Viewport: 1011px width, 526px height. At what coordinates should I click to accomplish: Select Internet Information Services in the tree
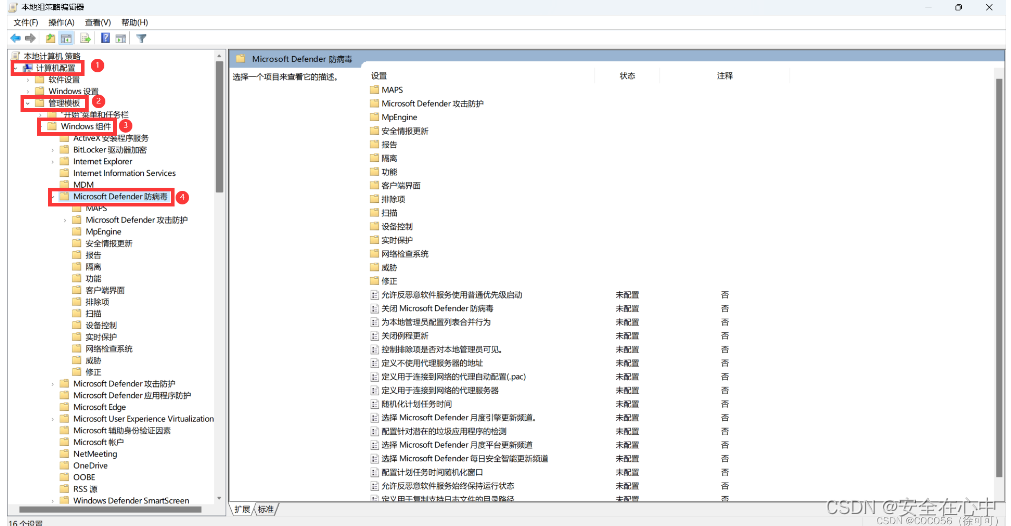click(x=124, y=173)
